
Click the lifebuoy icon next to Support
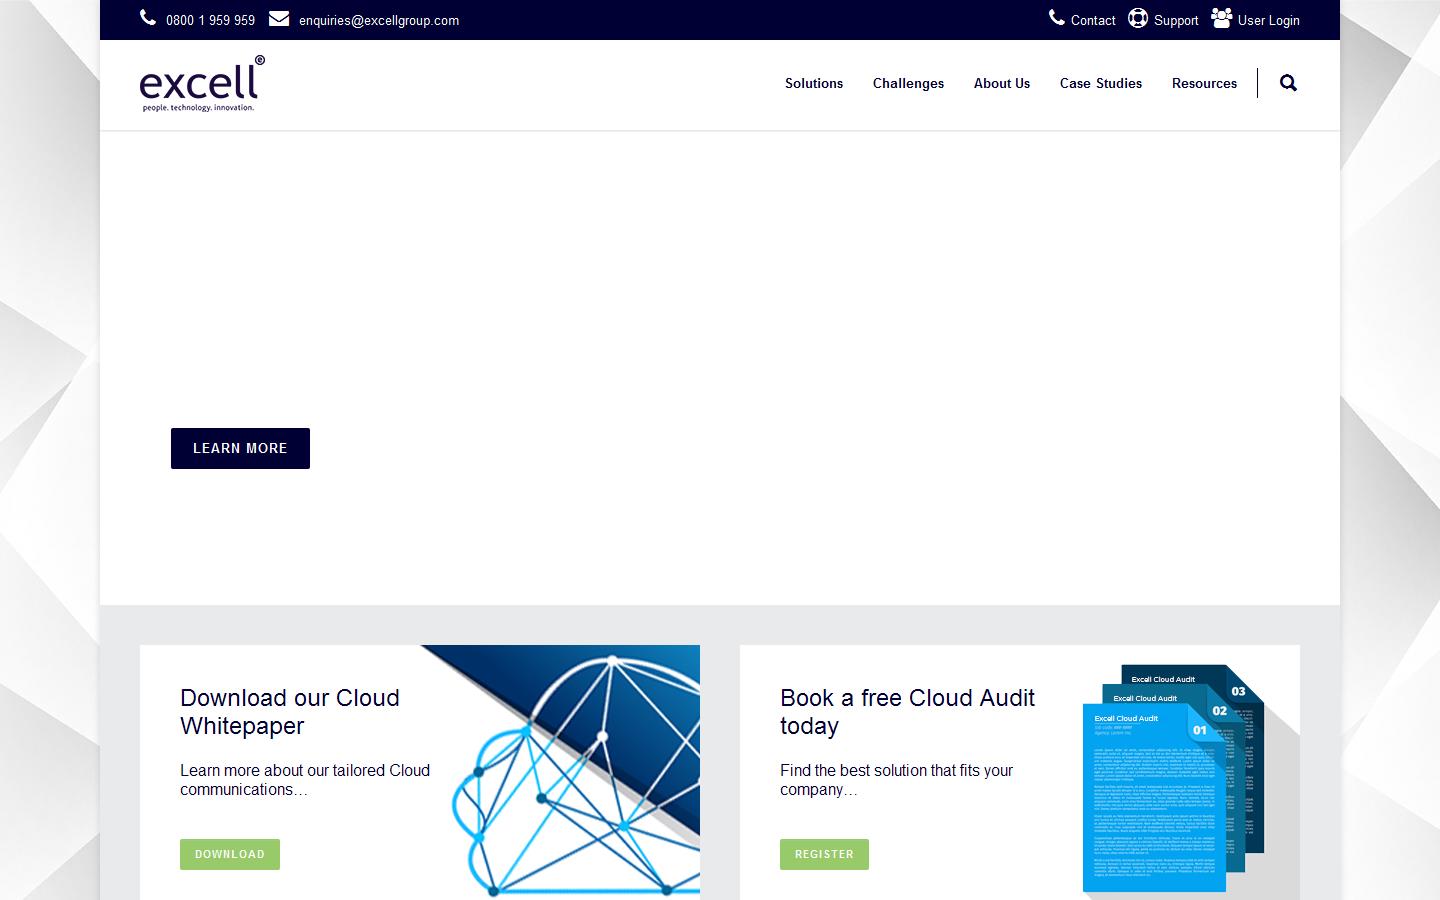click(x=1137, y=18)
